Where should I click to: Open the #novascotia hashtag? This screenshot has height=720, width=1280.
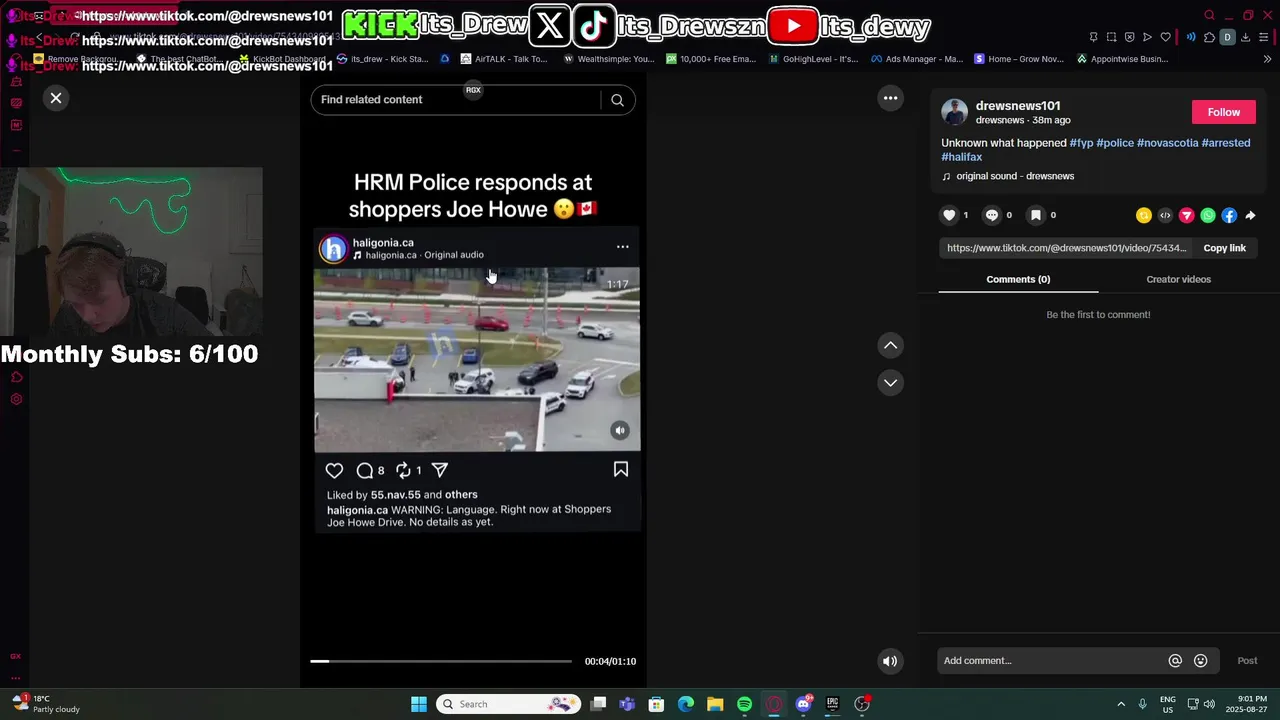1167,143
